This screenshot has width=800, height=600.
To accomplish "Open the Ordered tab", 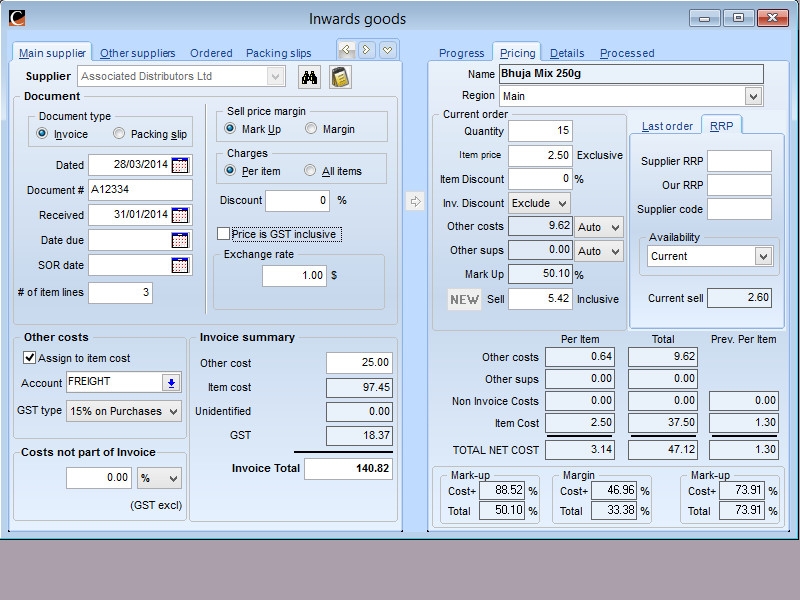I will (x=211, y=53).
